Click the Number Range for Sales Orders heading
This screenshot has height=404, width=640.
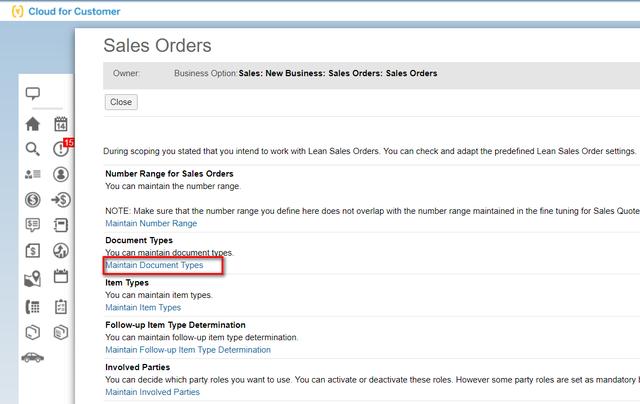(x=169, y=174)
